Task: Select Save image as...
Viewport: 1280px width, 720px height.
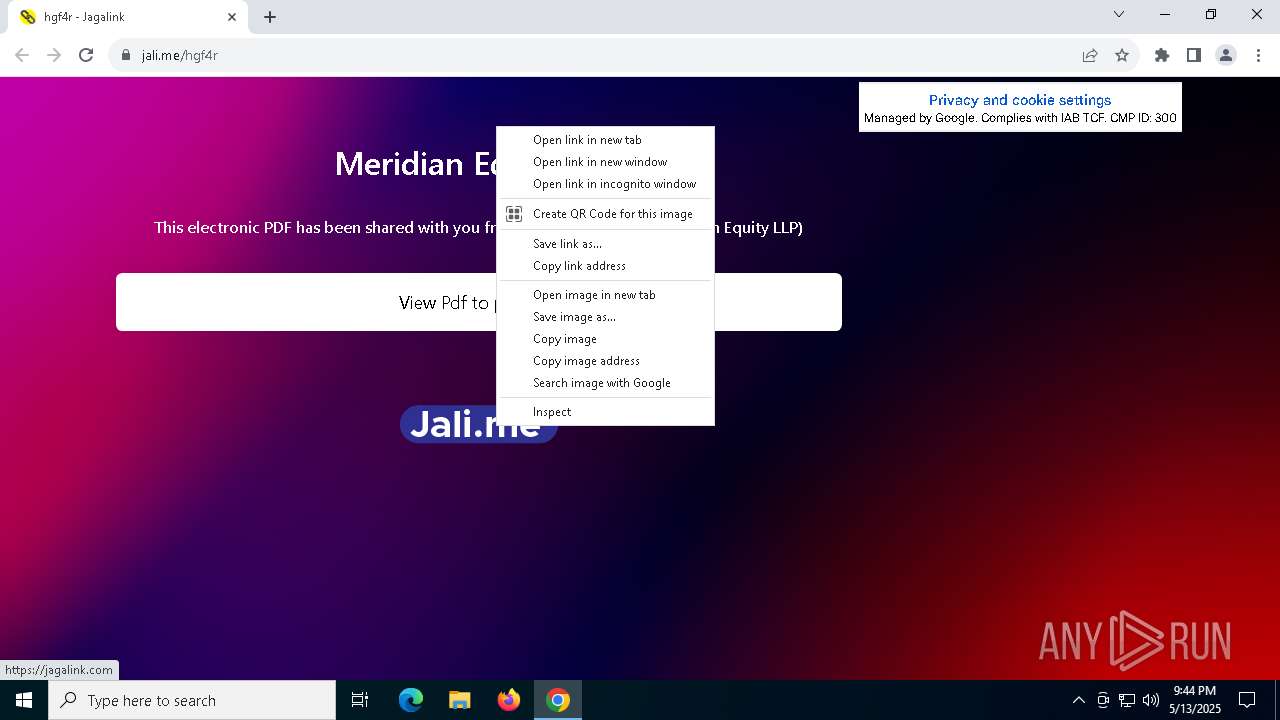Action: coord(606,317)
